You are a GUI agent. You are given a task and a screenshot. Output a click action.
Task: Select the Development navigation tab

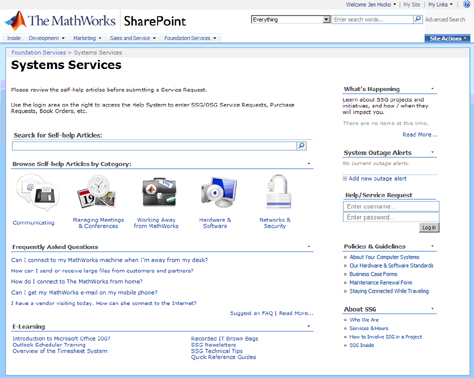click(44, 38)
